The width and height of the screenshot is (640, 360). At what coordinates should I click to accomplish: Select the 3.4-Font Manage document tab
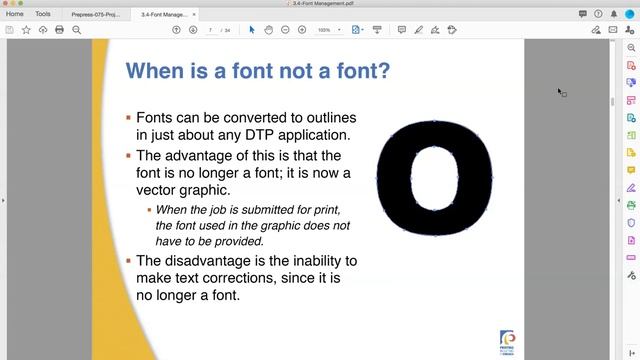tap(164, 14)
